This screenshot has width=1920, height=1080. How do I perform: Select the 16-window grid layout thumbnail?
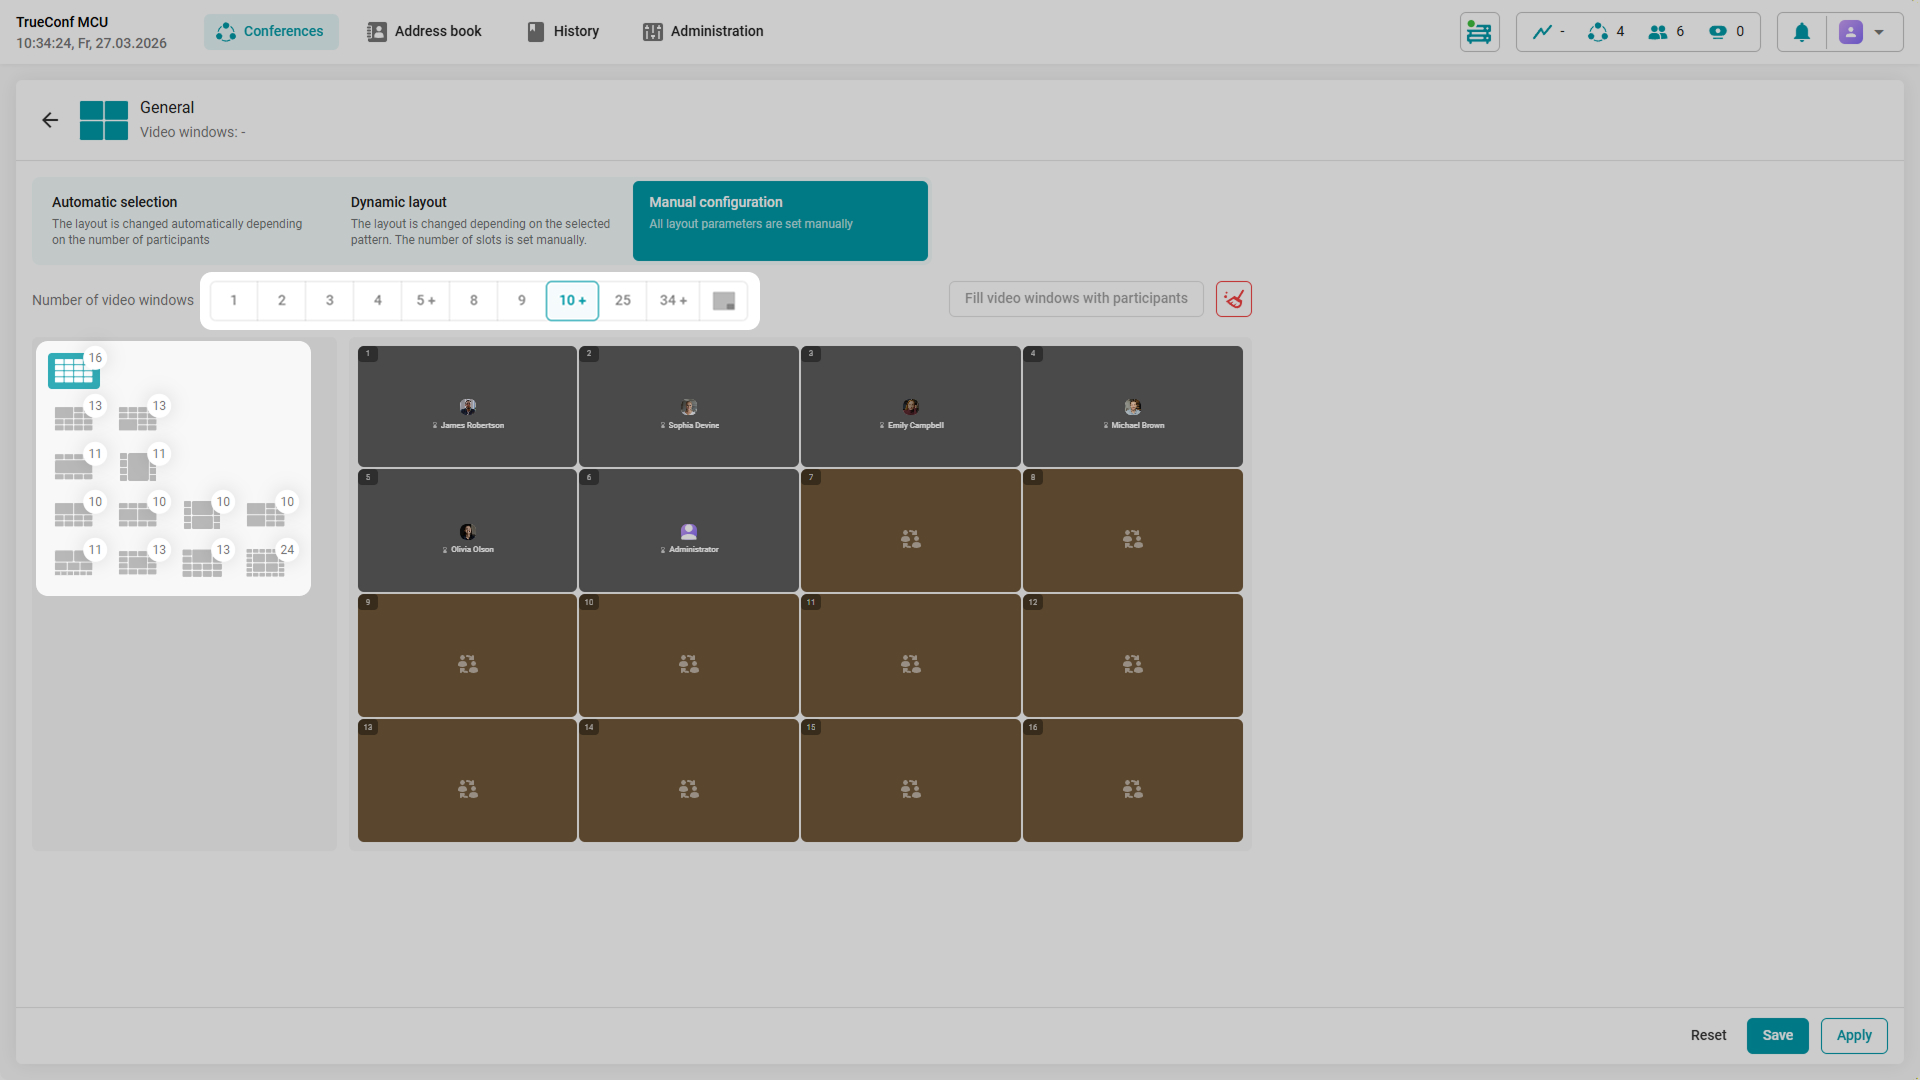[73, 370]
